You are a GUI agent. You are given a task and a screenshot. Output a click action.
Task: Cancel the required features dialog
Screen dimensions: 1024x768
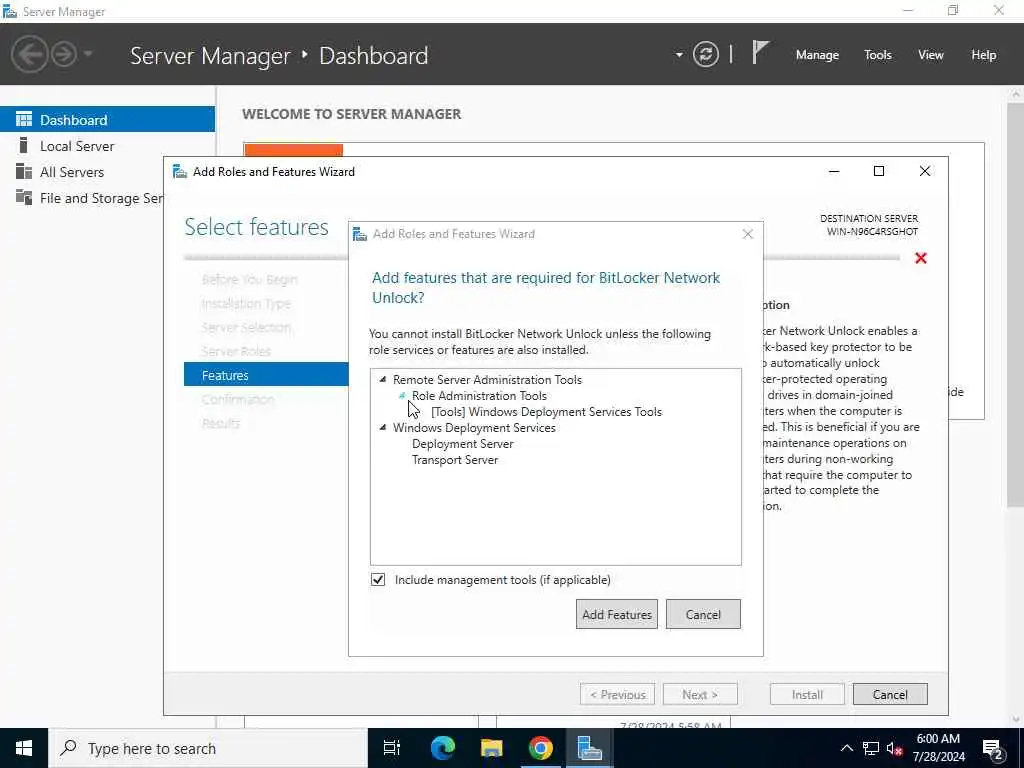(x=703, y=615)
